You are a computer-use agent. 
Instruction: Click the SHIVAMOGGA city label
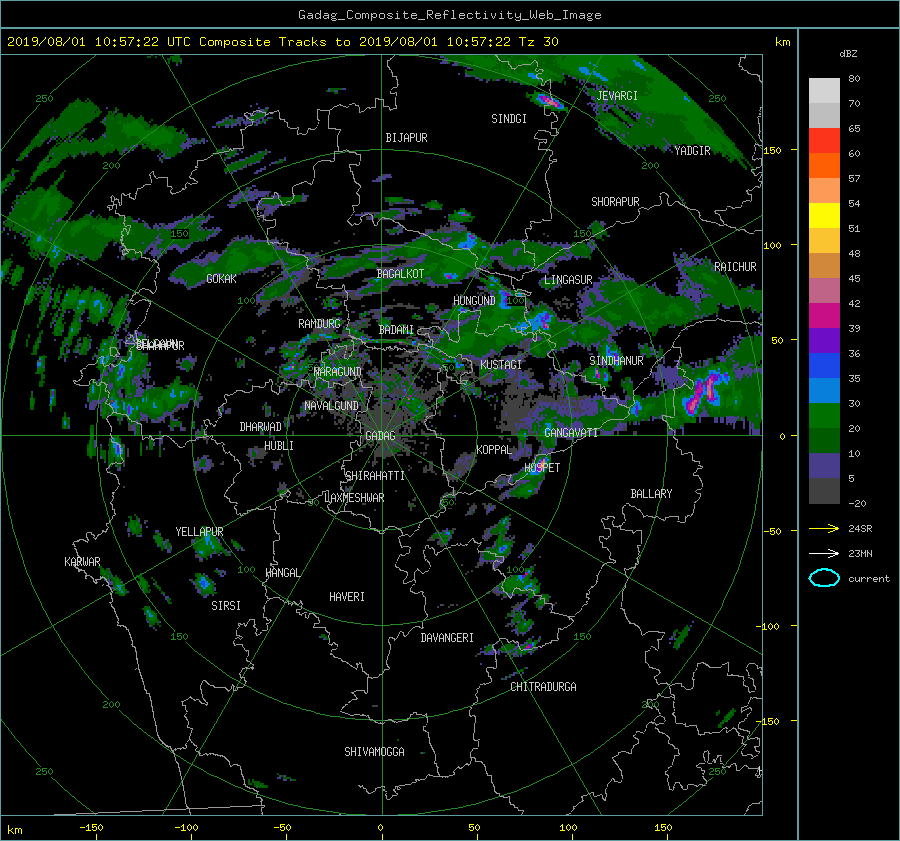(x=374, y=752)
